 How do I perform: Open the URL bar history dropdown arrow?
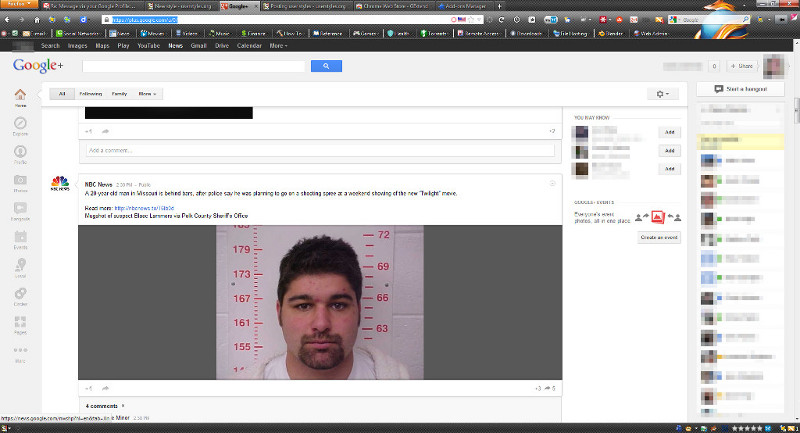coord(479,19)
